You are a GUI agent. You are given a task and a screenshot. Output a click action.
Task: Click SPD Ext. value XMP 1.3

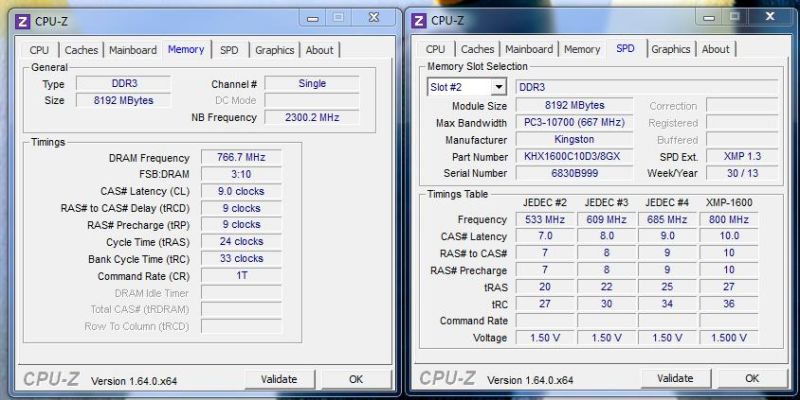tap(742, 156)
